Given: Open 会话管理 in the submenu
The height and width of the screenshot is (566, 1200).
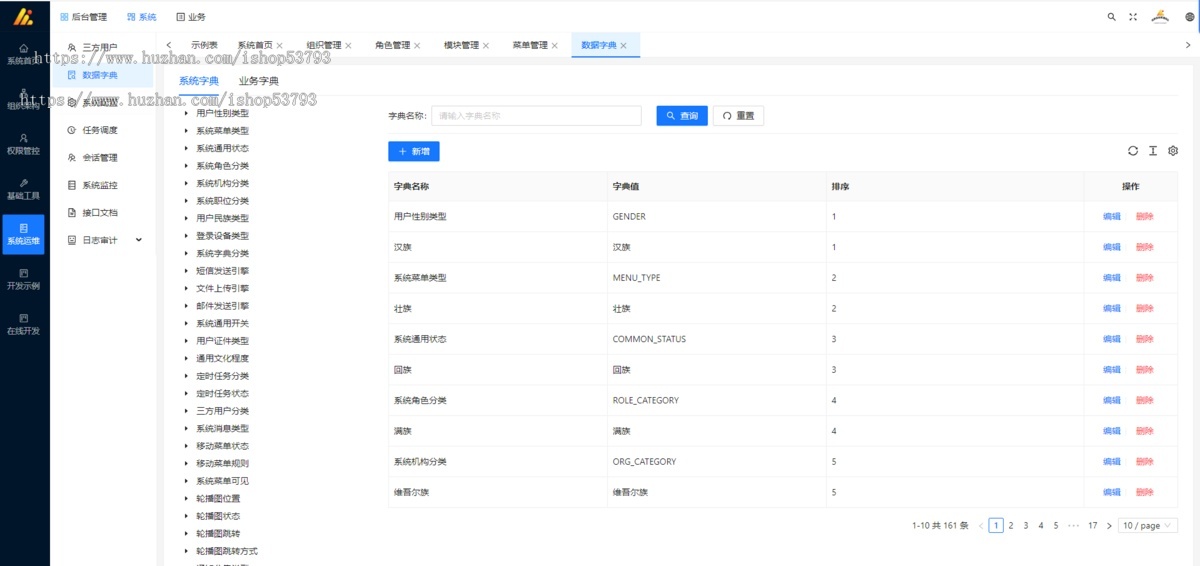Looking at the screenshot, I should (x=103, y=158).
